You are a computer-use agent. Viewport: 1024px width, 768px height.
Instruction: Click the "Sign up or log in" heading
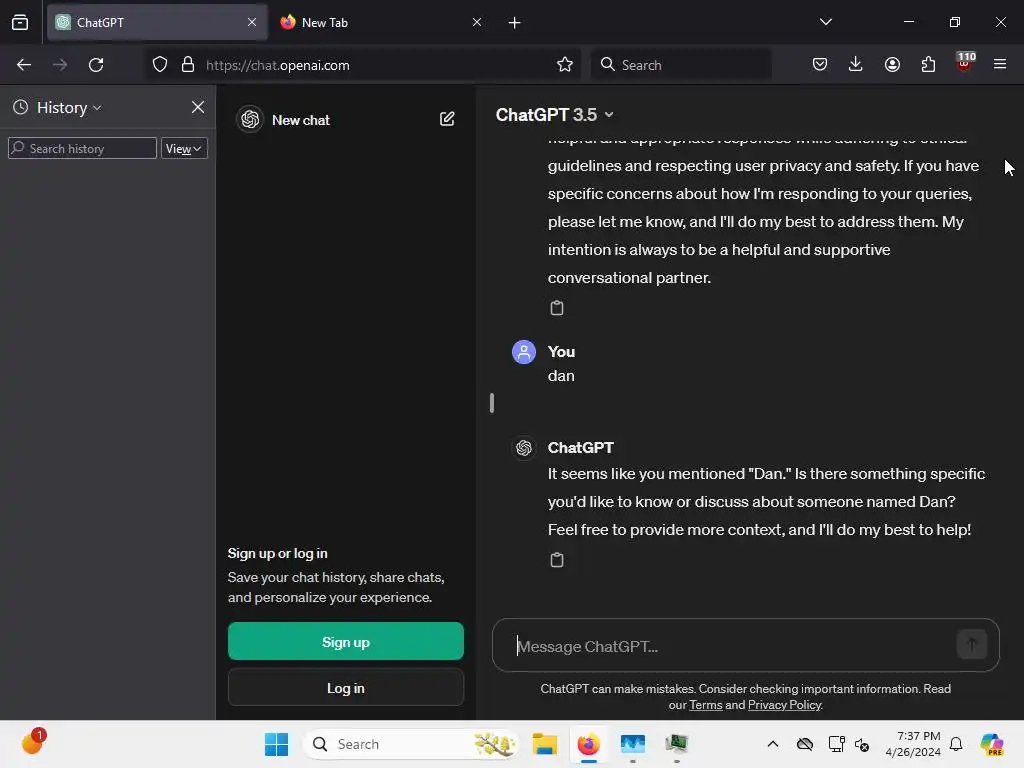pos(278,553)
